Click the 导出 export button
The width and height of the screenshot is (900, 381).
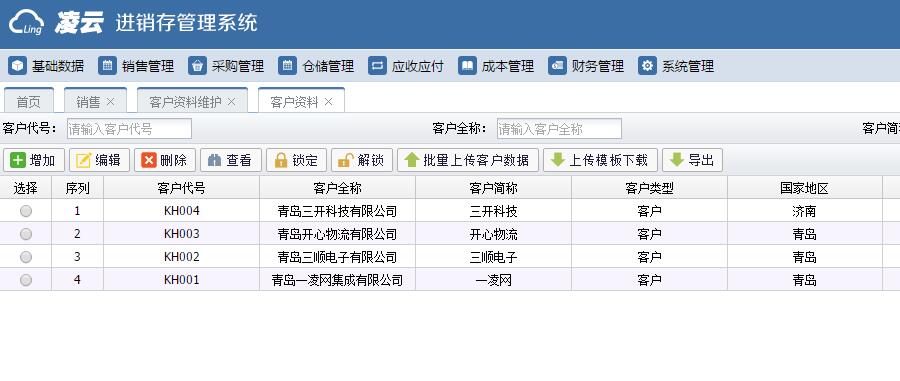point(692,160)
